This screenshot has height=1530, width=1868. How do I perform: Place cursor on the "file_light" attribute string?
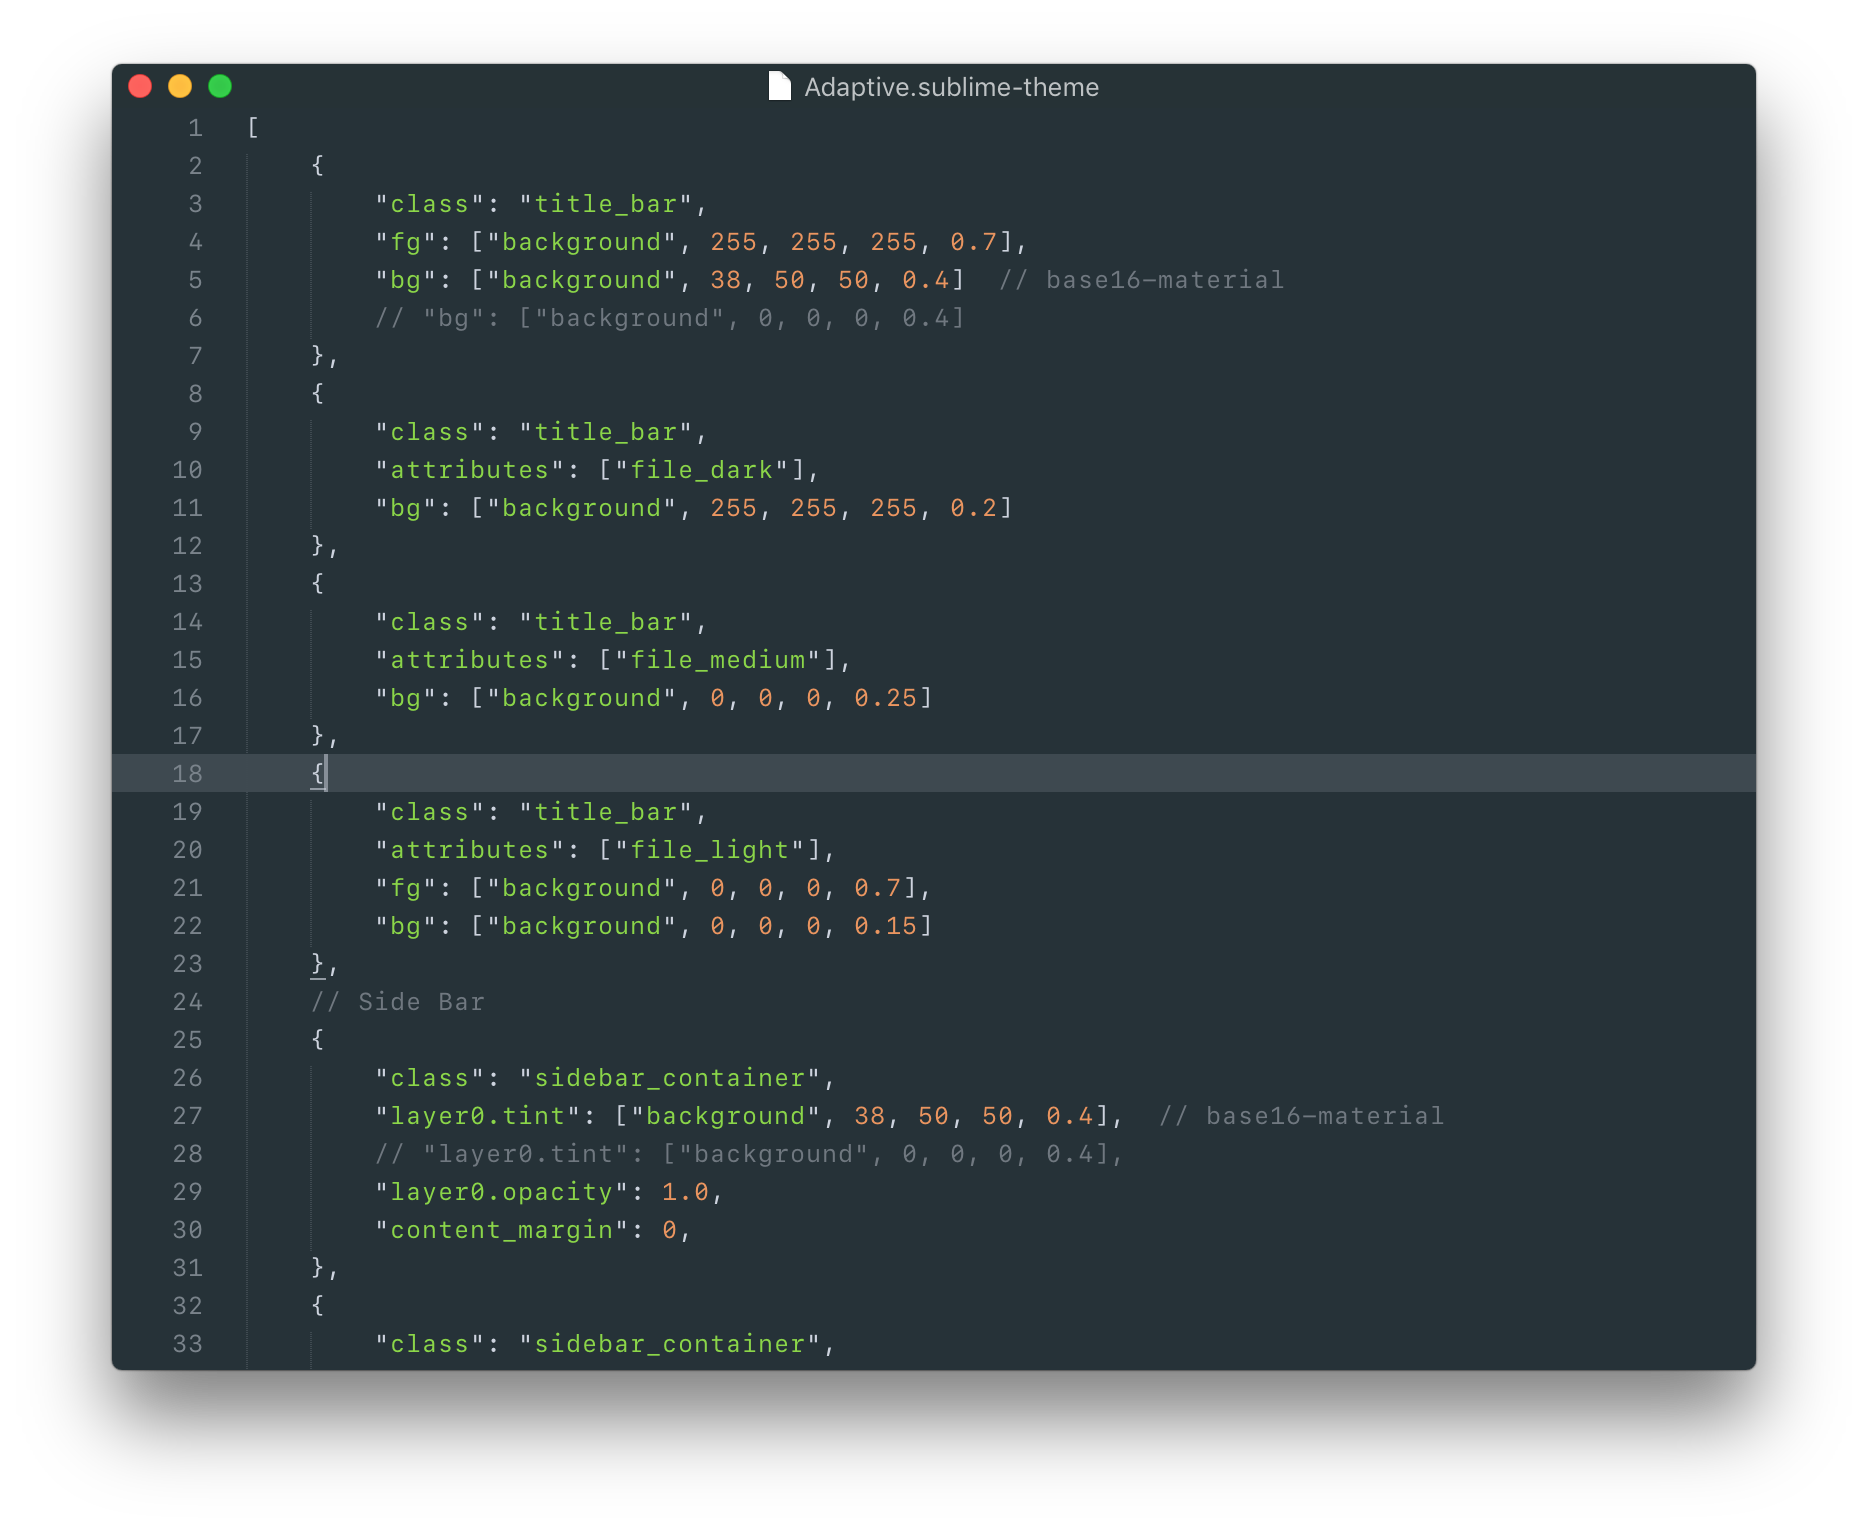click(710, 850)
